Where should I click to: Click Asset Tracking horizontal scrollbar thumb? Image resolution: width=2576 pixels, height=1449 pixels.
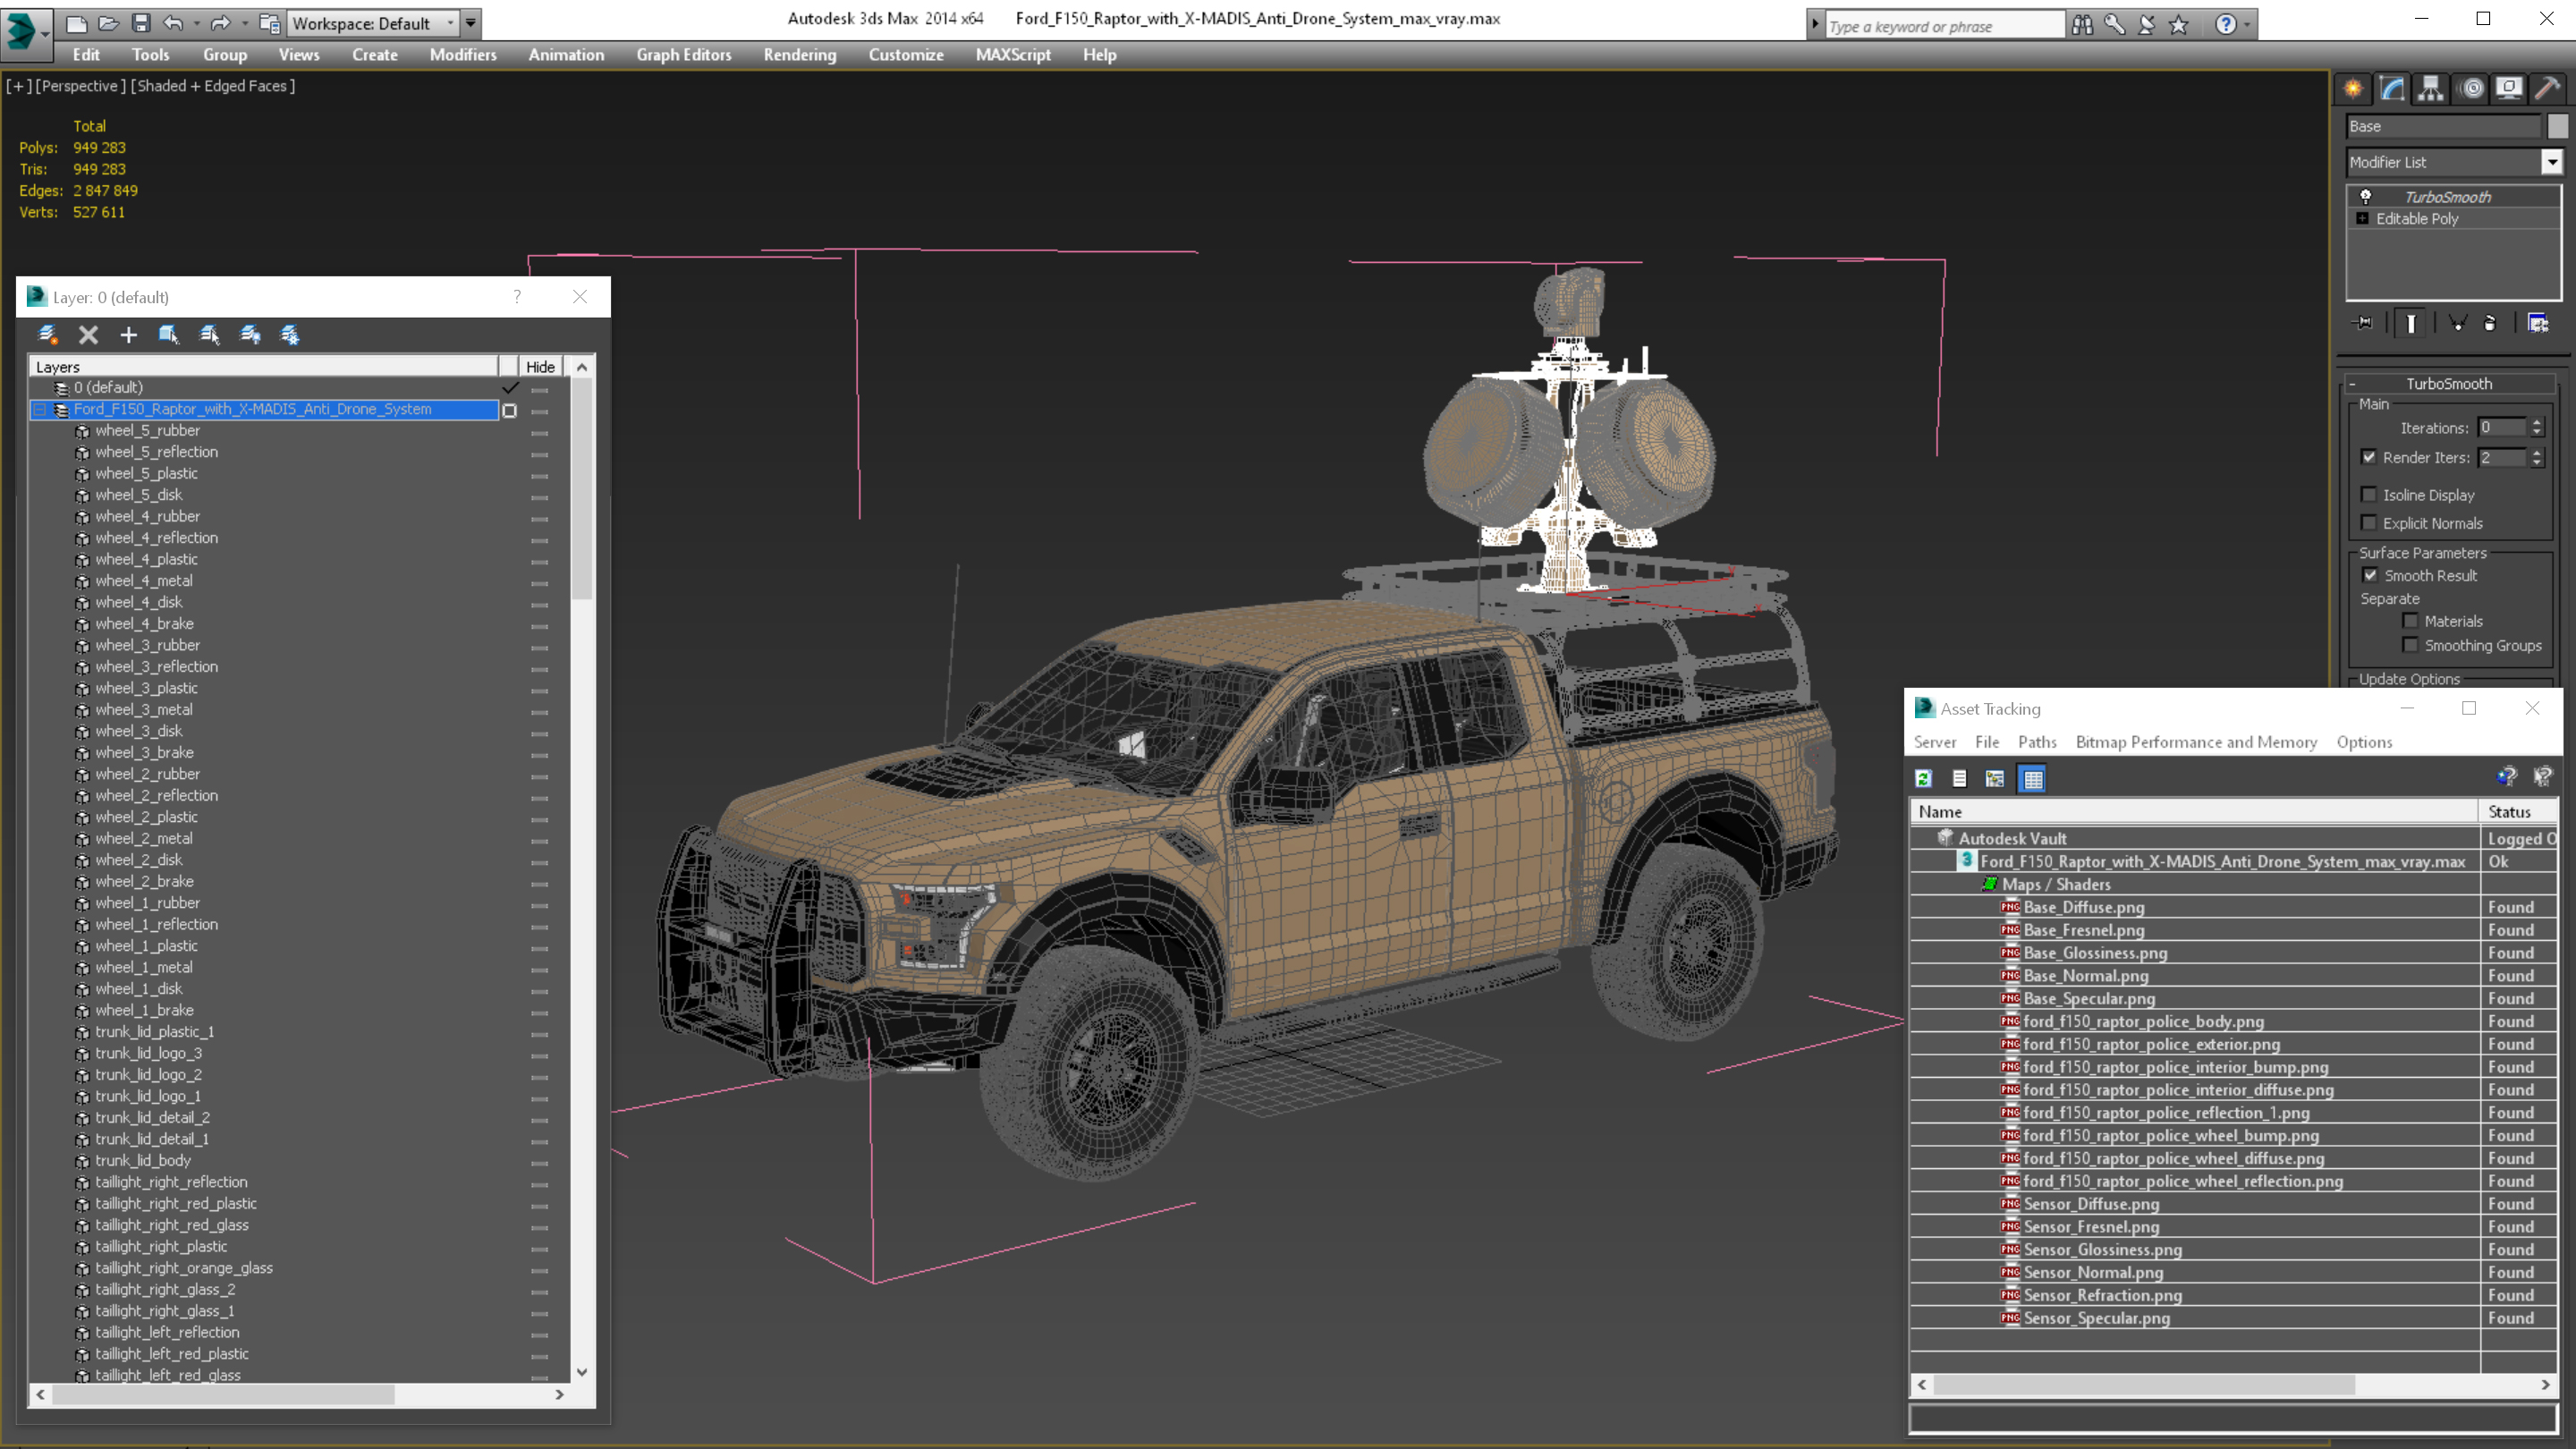pos(2144,1385)
